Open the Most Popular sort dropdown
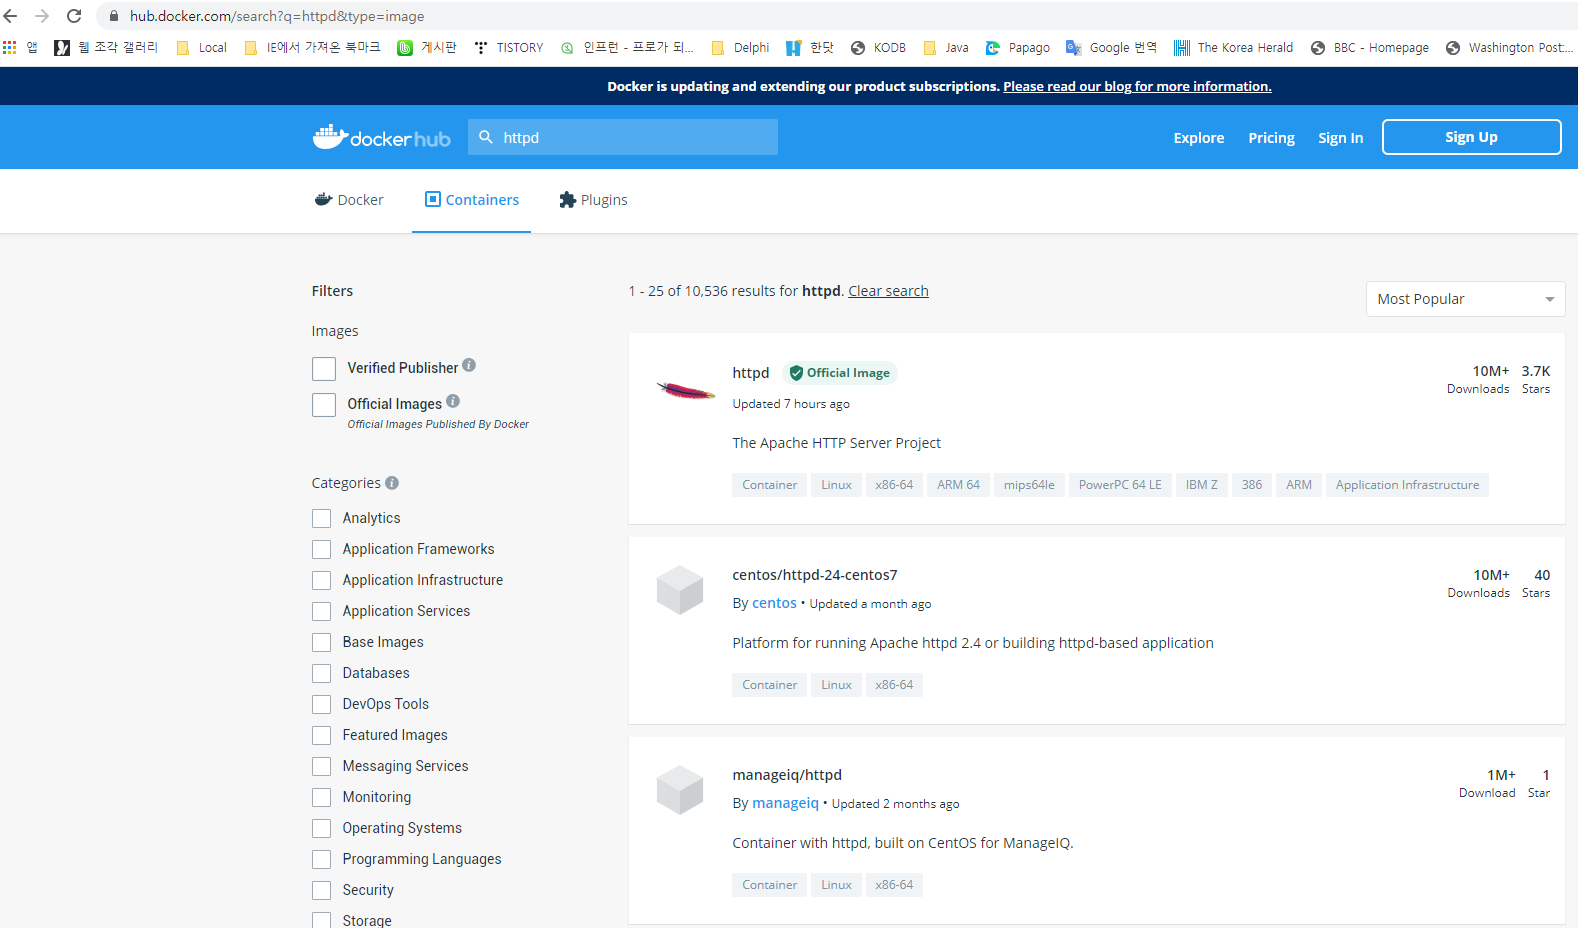1578x928 pixels. 1465,299
